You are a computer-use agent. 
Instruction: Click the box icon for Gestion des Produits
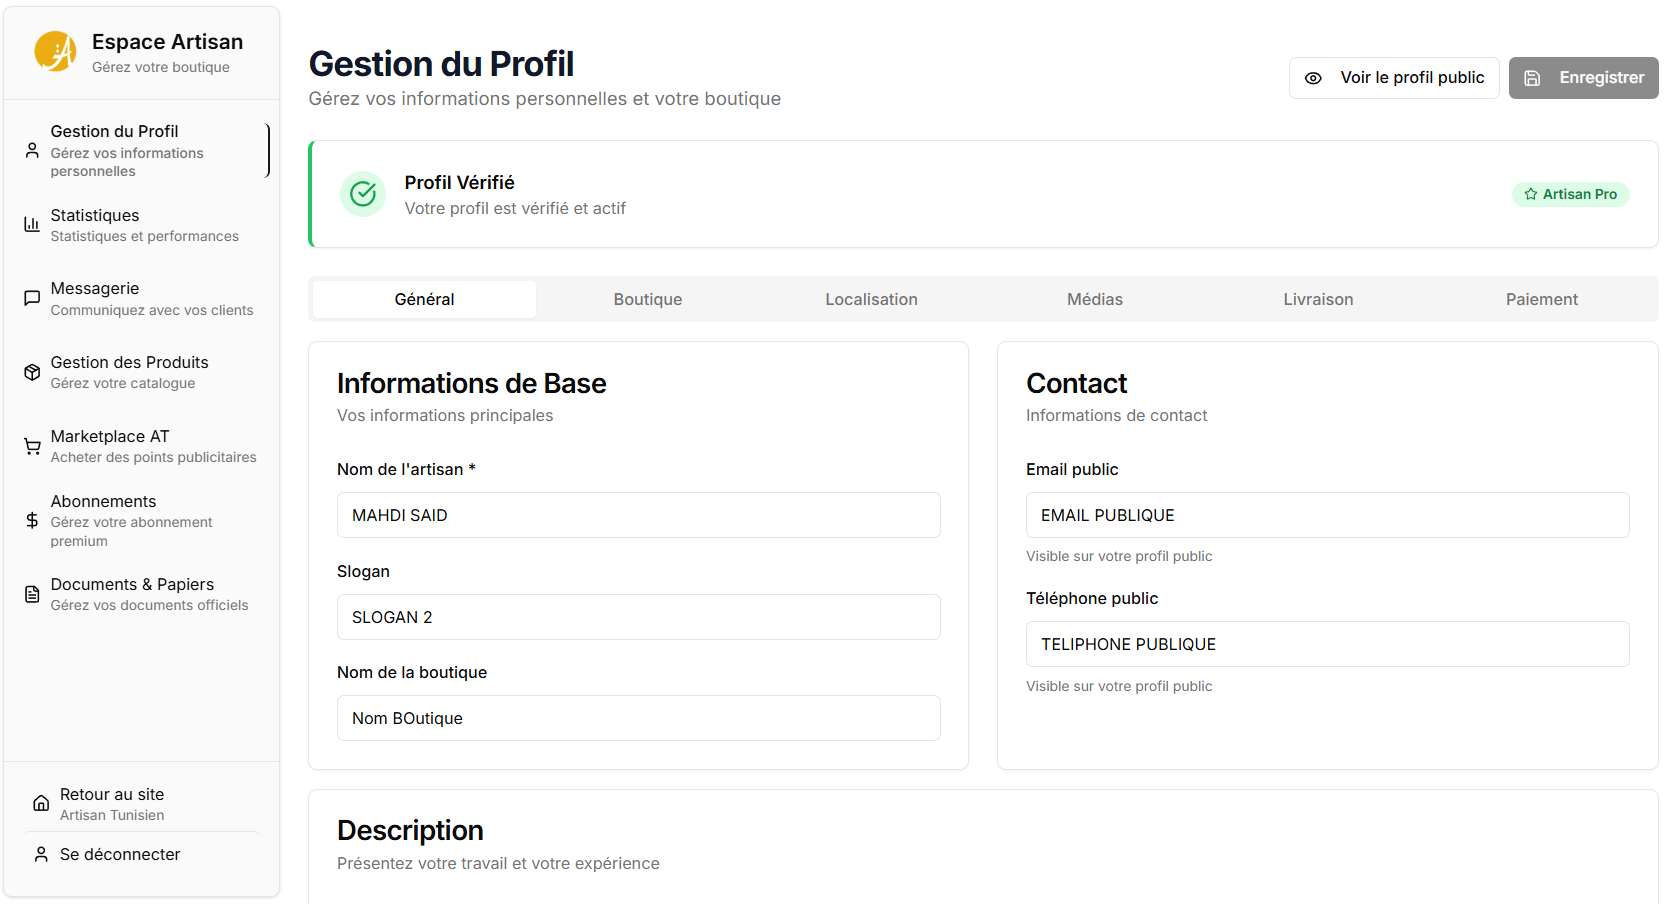pos(32,372)
